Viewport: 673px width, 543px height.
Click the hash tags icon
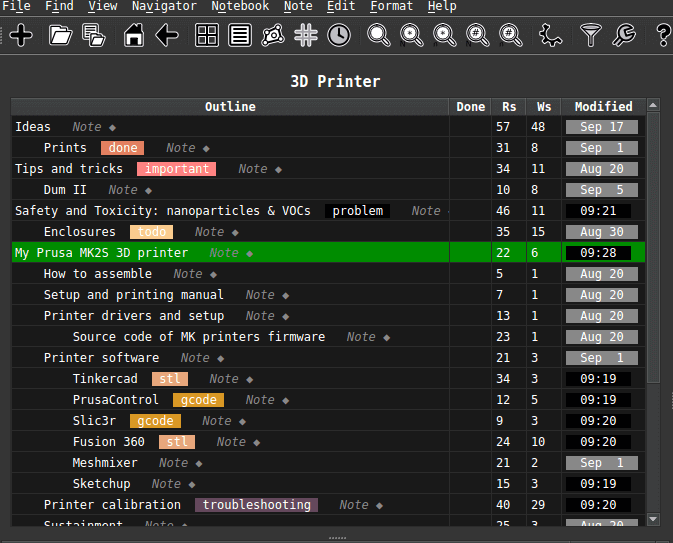coord(306,35)
